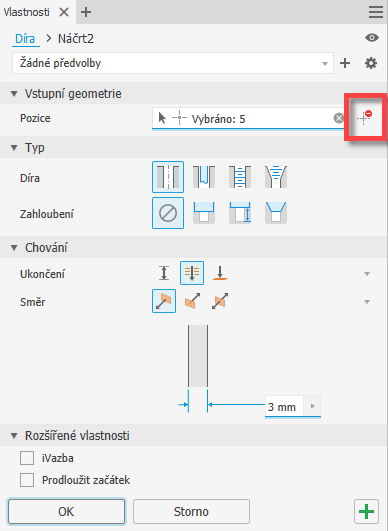Click the Díra breadcrumb link
Viewport: 388px width, 531px height.
tap(25, 39)
